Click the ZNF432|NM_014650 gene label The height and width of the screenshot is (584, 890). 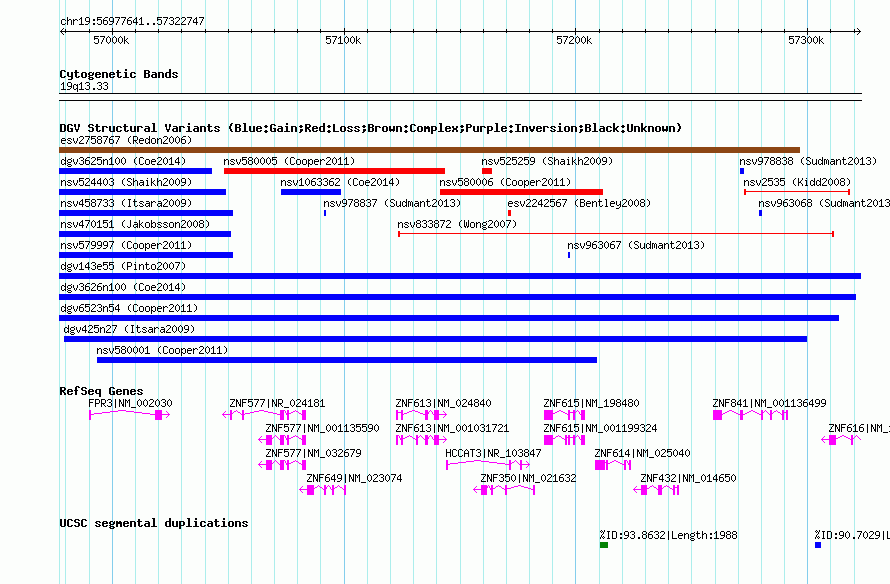[x=689, y=478]
